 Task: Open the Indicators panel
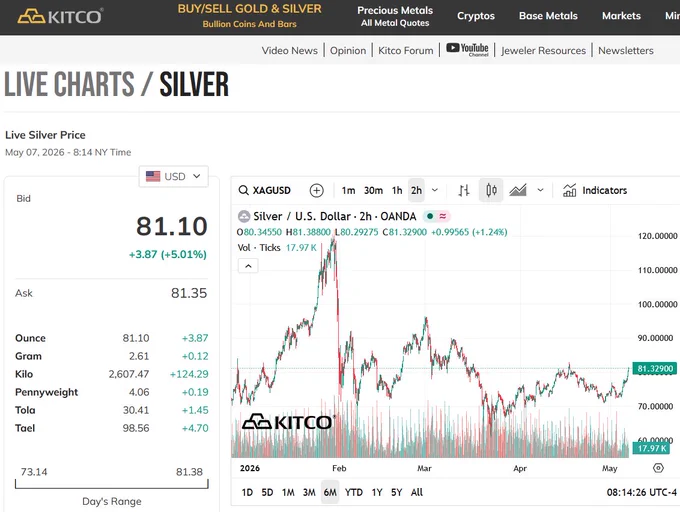click(595, 190)
